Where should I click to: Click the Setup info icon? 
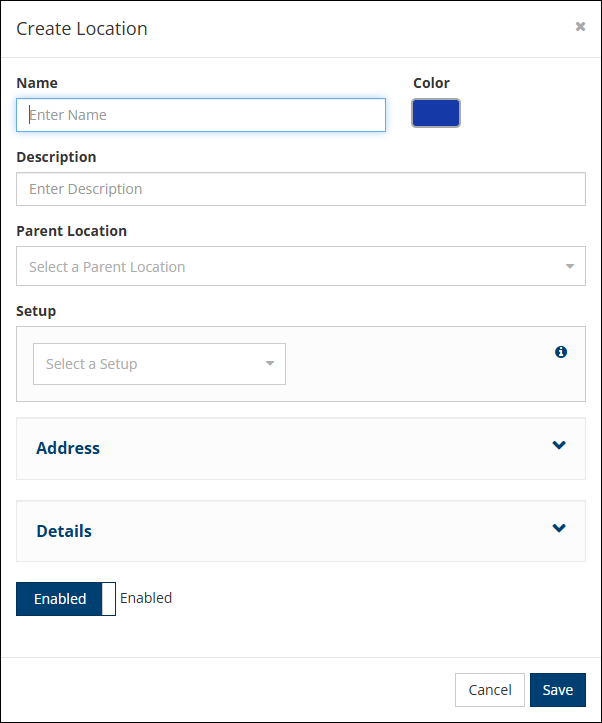tap(561, 352)
